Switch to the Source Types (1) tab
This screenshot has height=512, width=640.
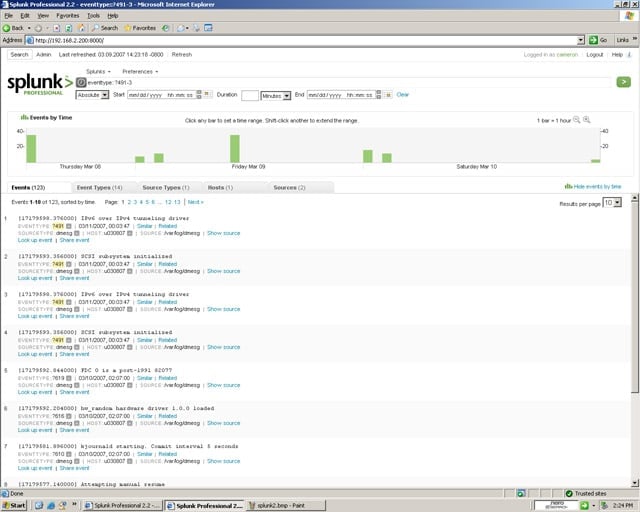click(x=166, y=187)
